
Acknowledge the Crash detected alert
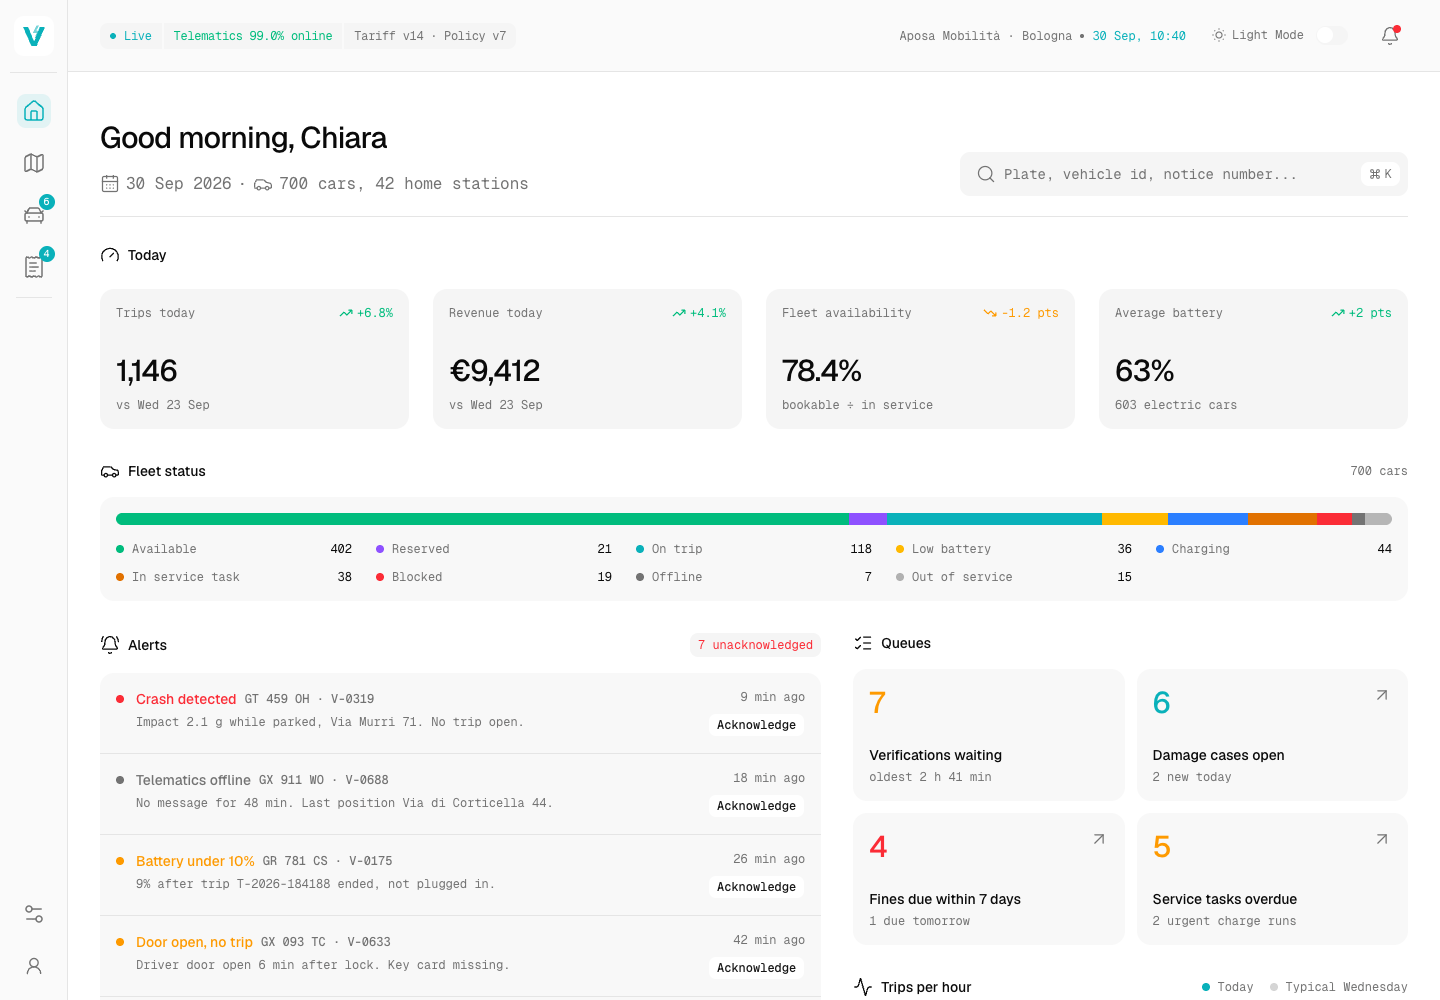click(756, 725)
